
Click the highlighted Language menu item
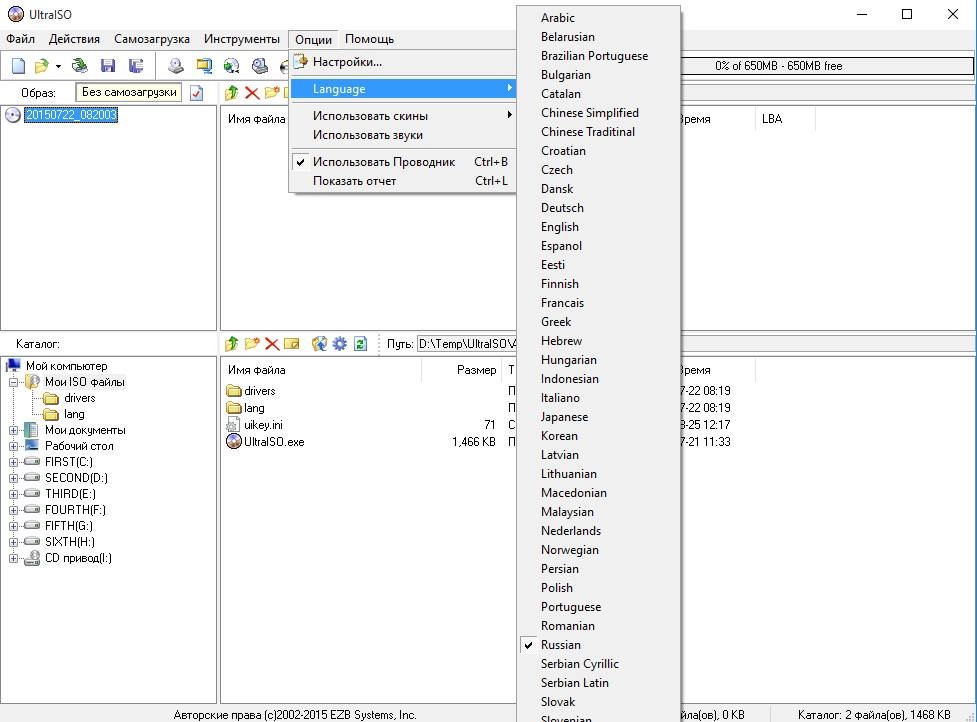pos(403,89)
